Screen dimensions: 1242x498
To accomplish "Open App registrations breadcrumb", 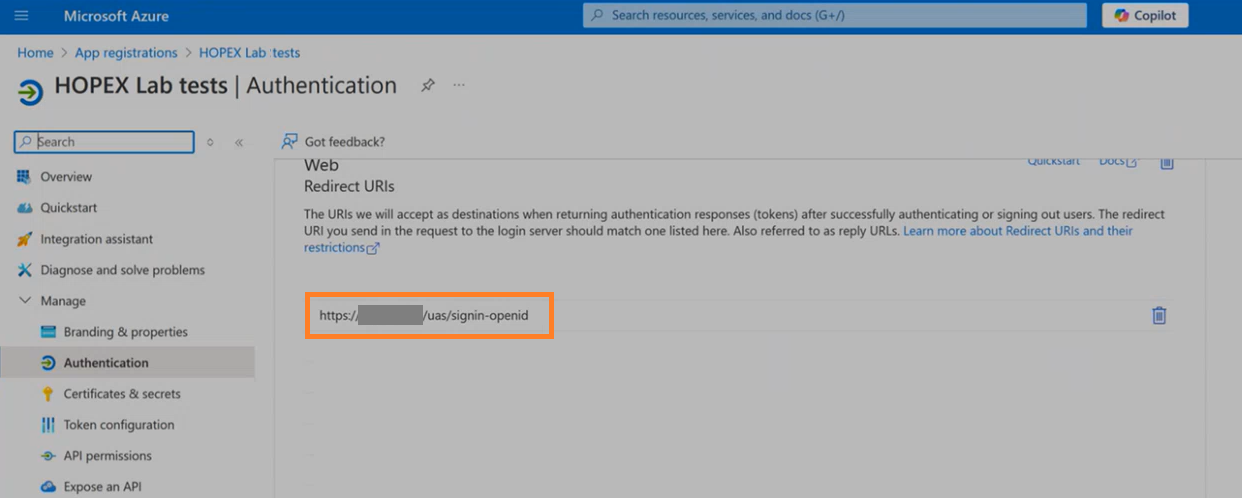I will pos(126,53).
